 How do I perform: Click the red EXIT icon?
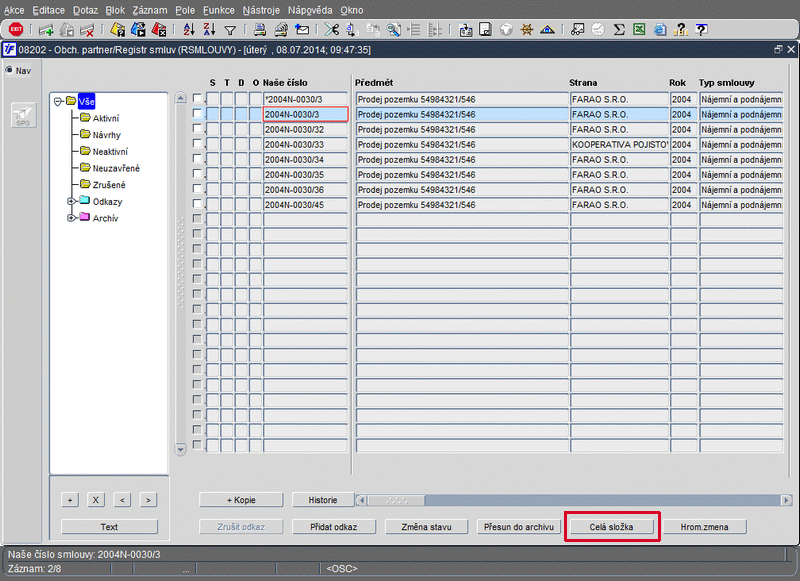pos(16,30)
